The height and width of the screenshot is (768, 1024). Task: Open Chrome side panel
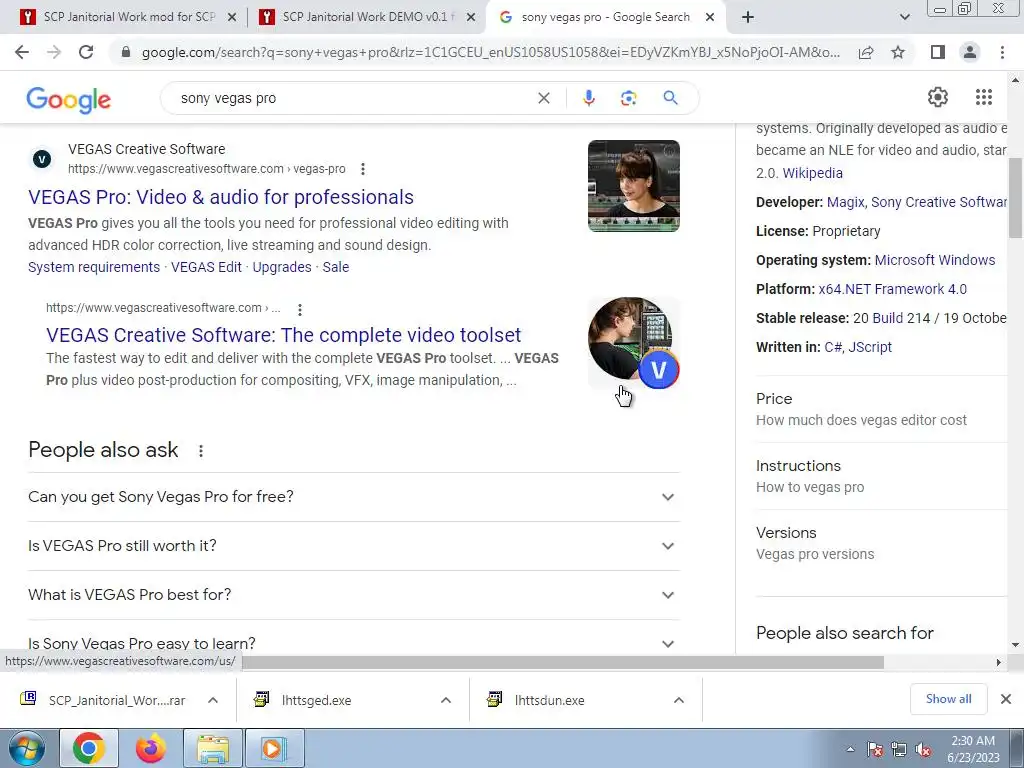(938, 52)
